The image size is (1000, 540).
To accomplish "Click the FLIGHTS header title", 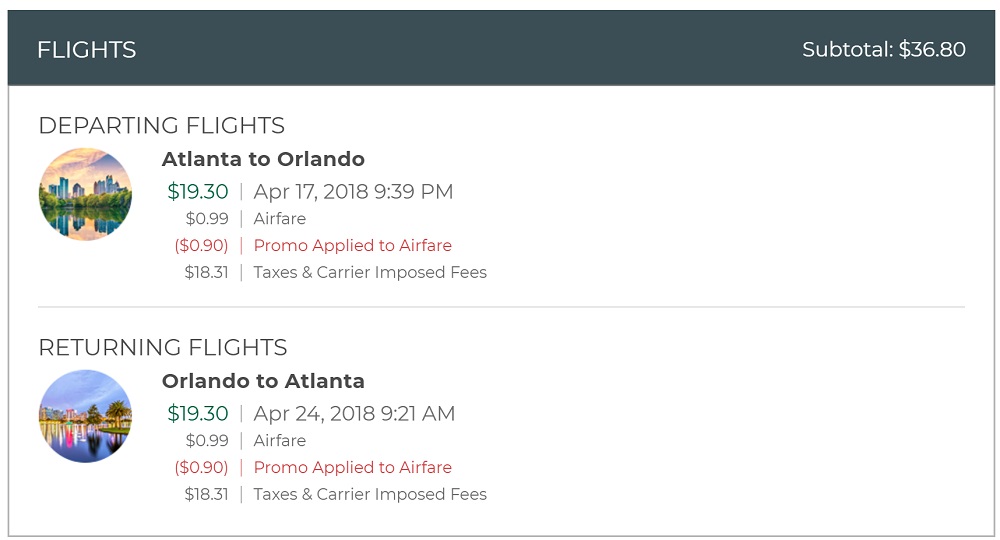I will 86,49.
